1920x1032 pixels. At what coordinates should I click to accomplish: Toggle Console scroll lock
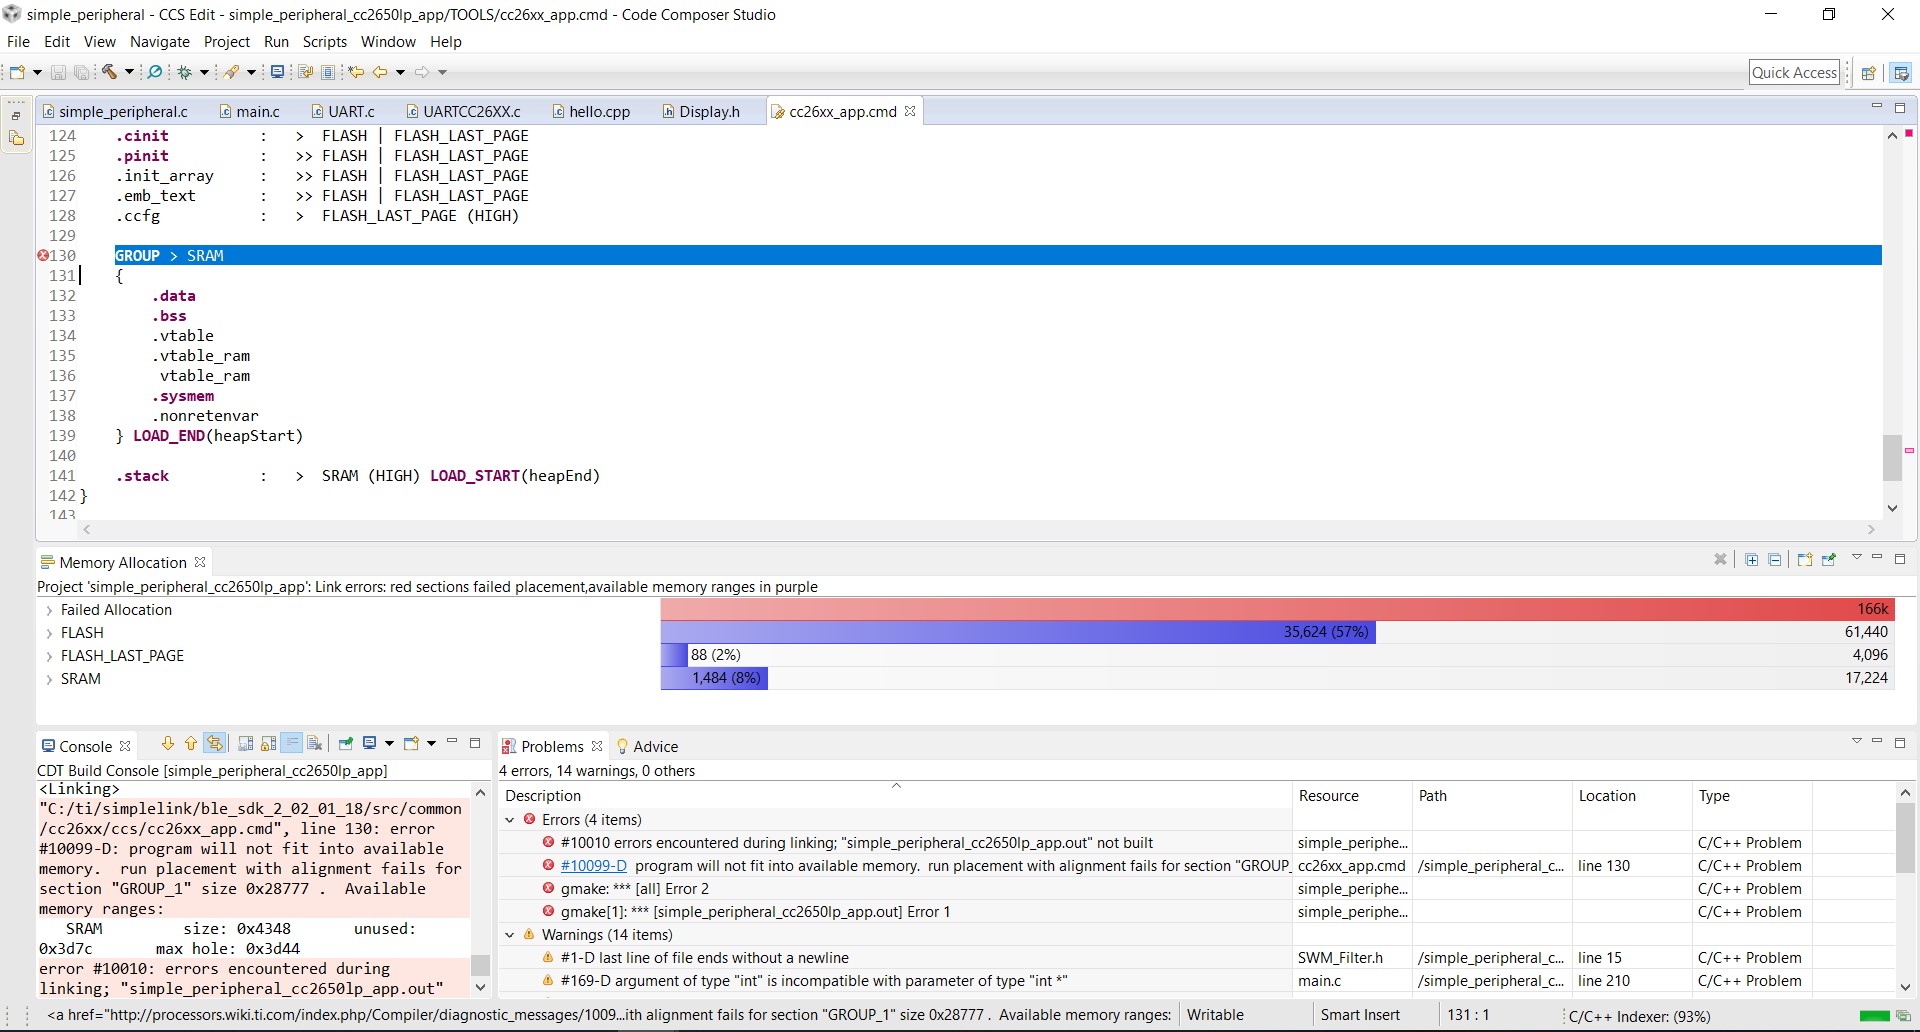[268, 743]
